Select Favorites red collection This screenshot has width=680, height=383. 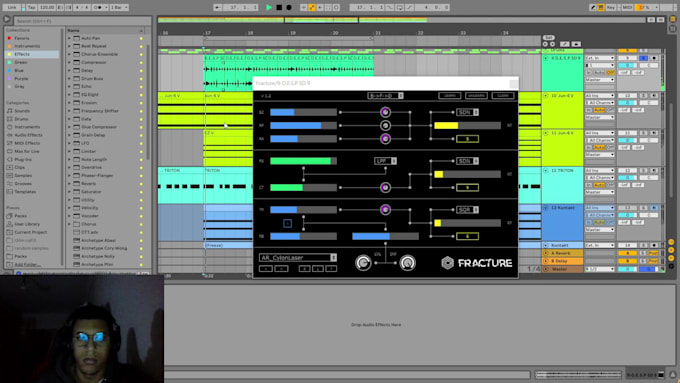click(x=22, y=38)
